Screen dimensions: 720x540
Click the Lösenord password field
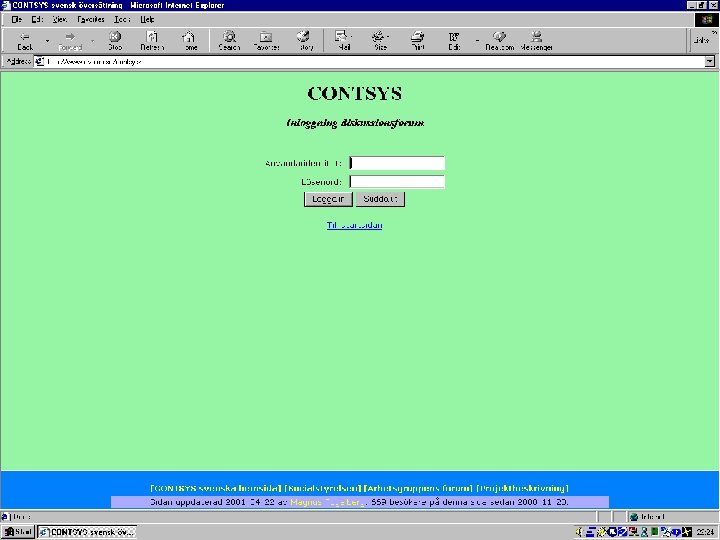pyautogui.click(x=397, y=181)
